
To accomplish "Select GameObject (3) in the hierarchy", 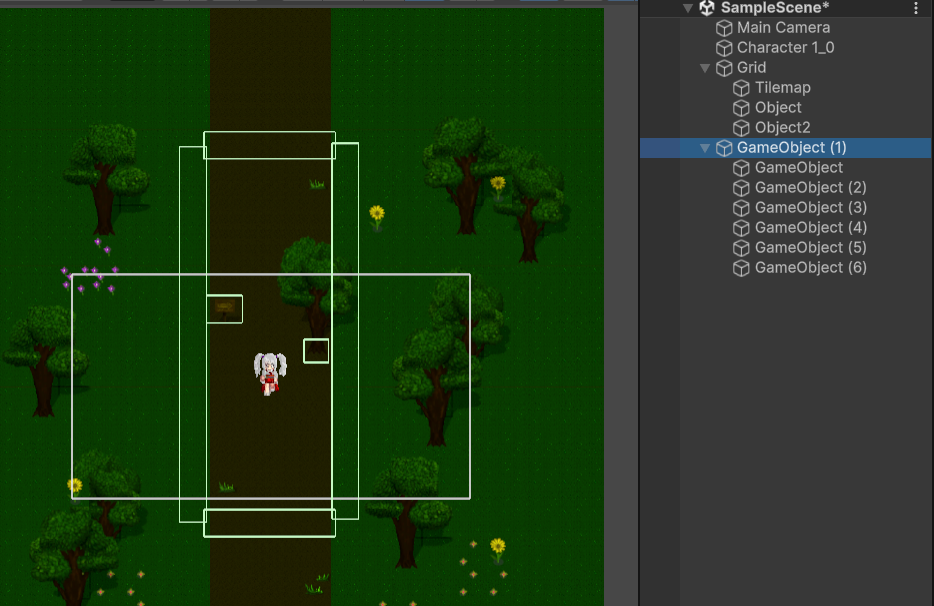I will pos(811,207).
